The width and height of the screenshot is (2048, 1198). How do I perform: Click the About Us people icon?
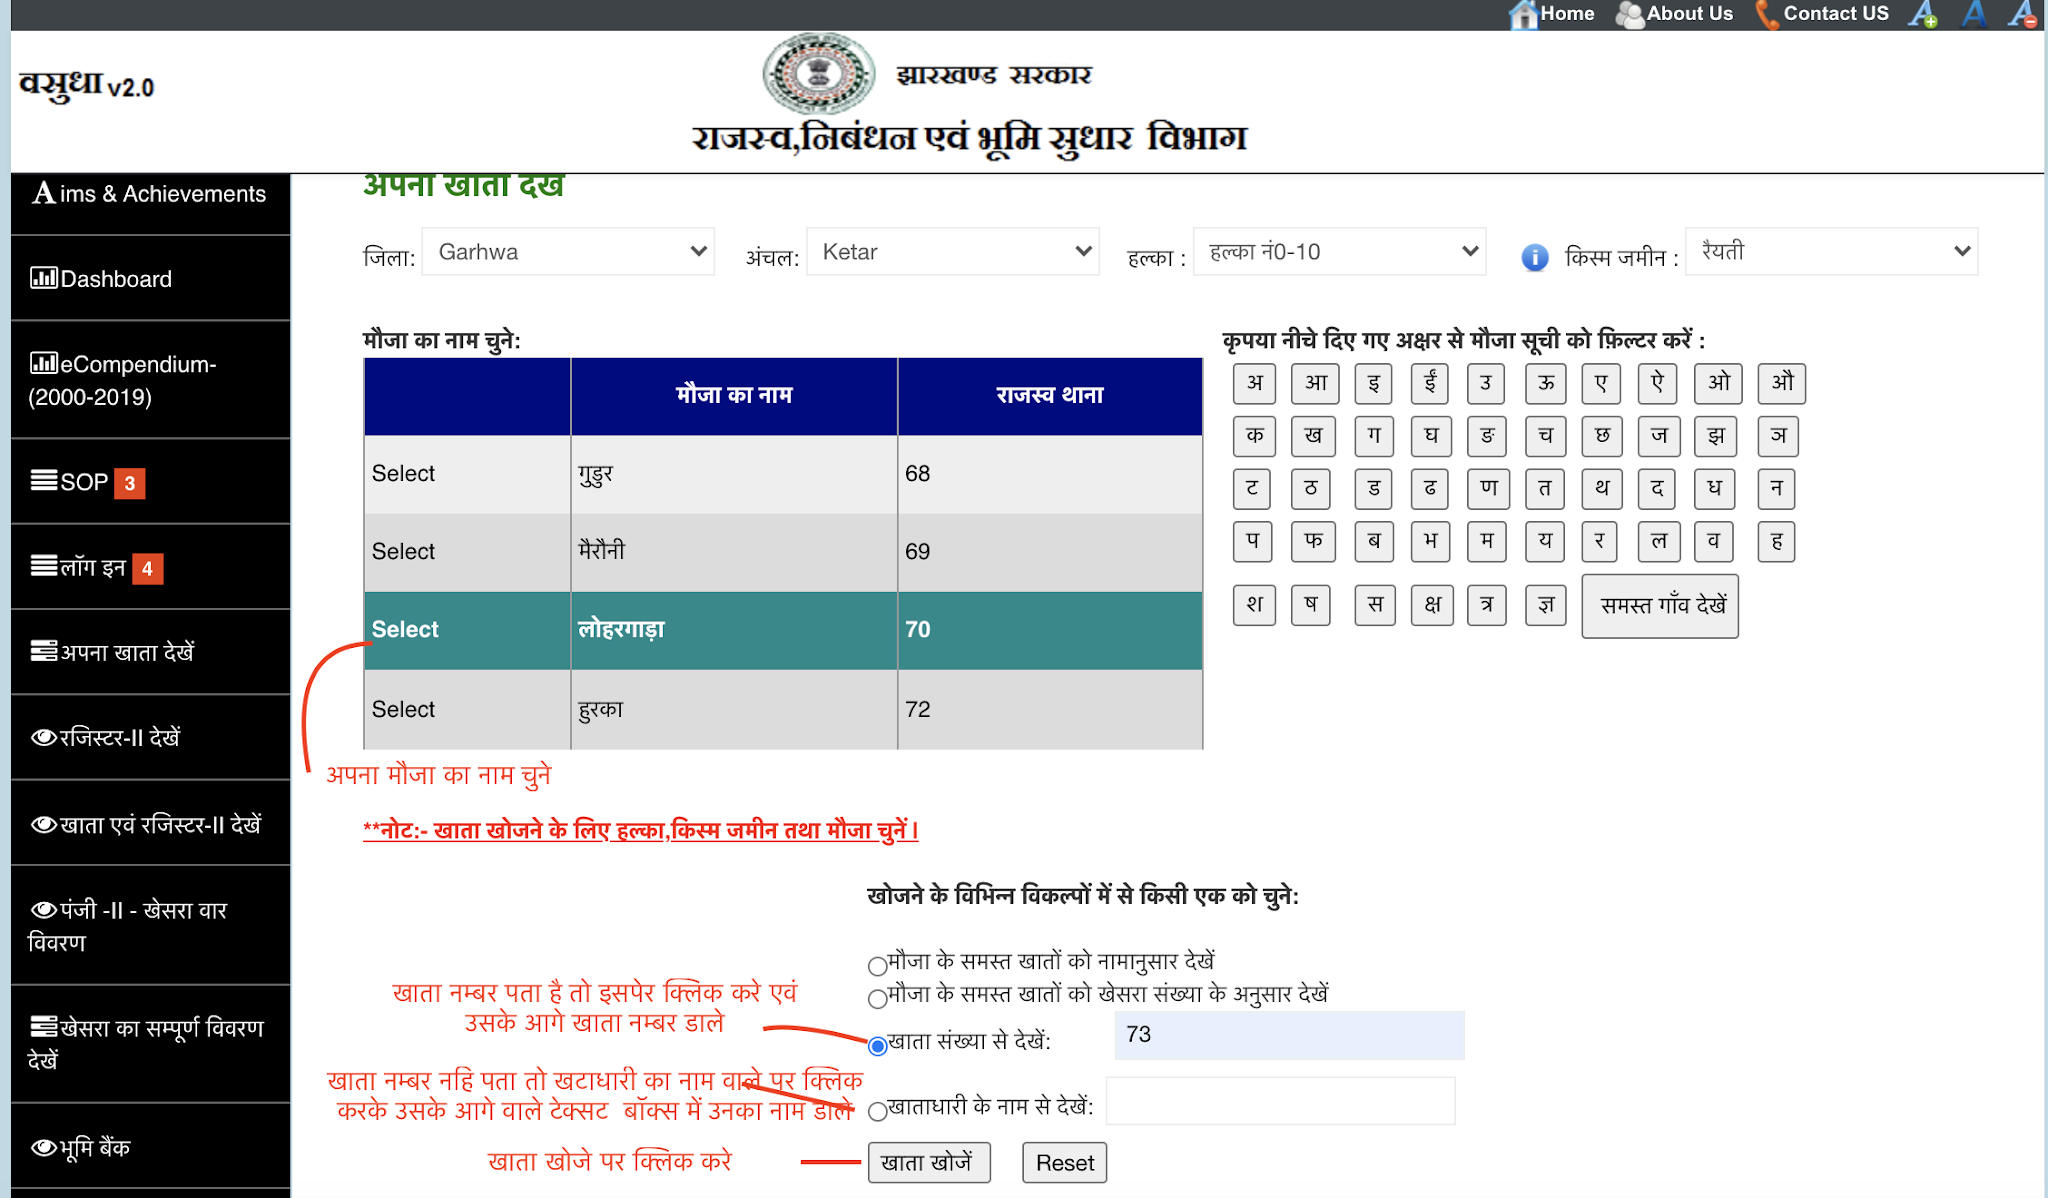click(x=1630, y=14)
